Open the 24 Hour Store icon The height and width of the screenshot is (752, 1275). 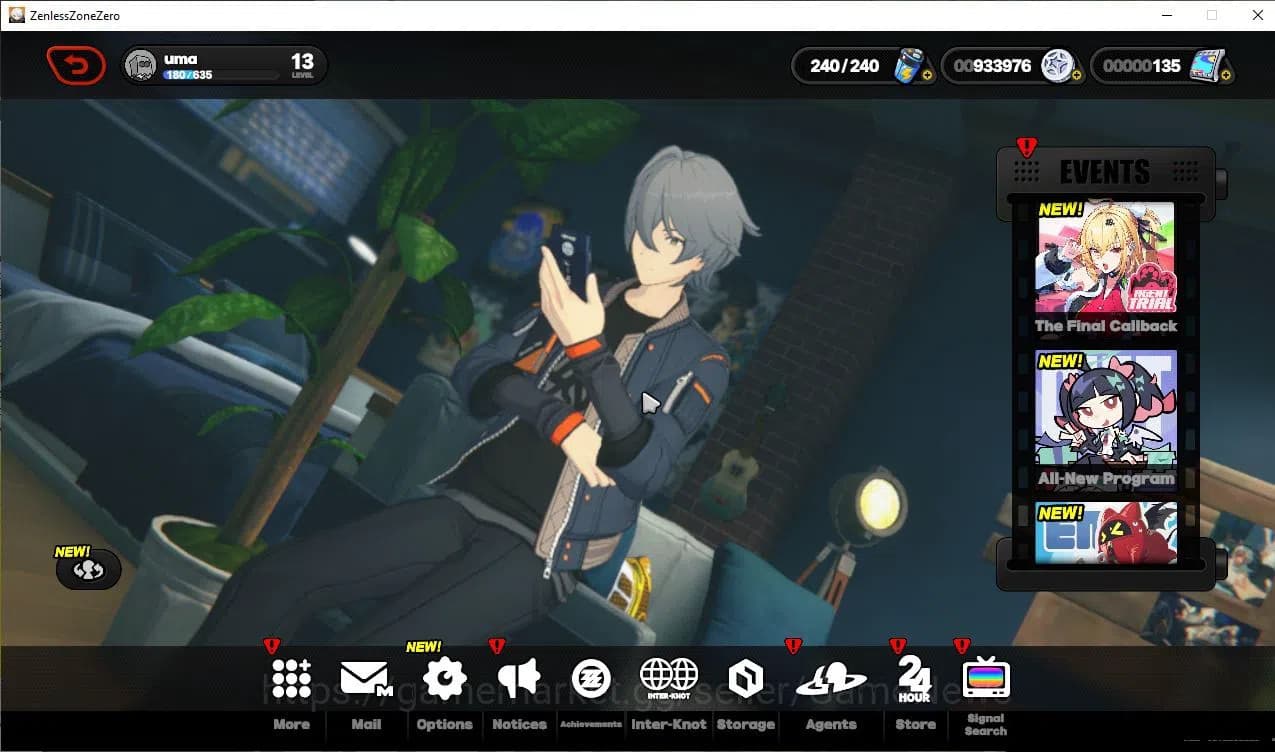click(914, 679)
